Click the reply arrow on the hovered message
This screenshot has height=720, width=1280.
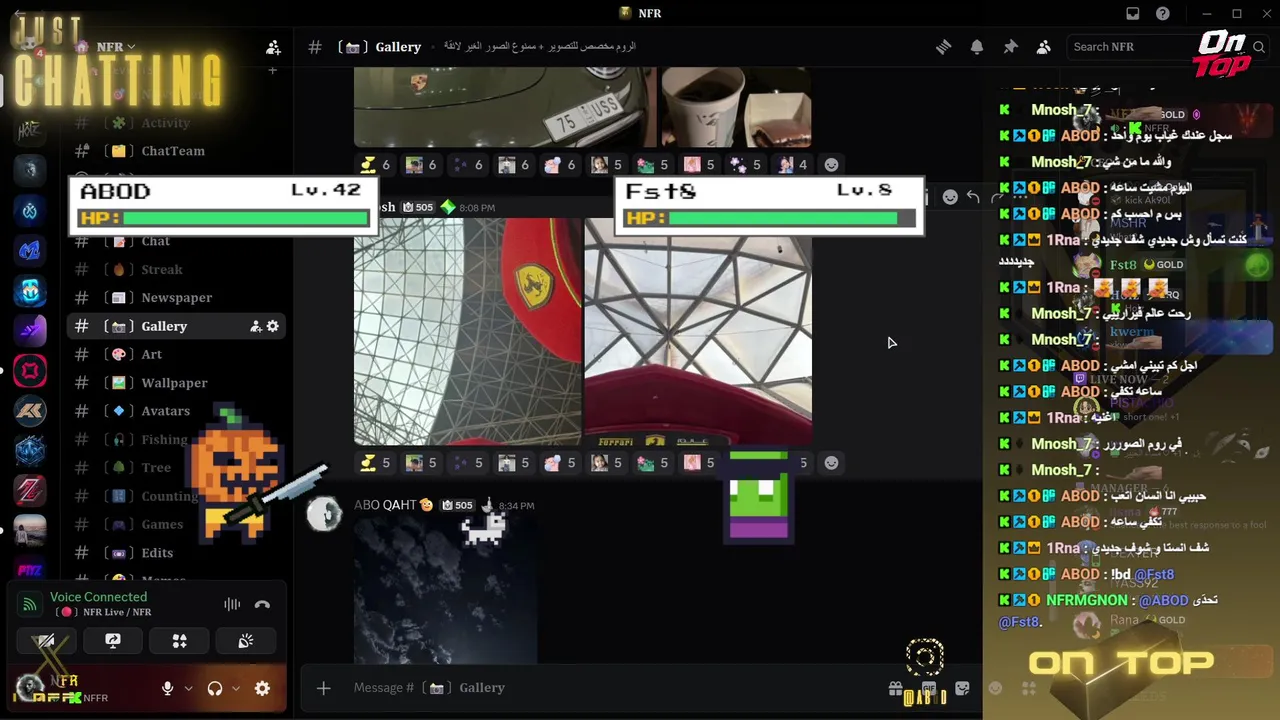click(973, 197)
